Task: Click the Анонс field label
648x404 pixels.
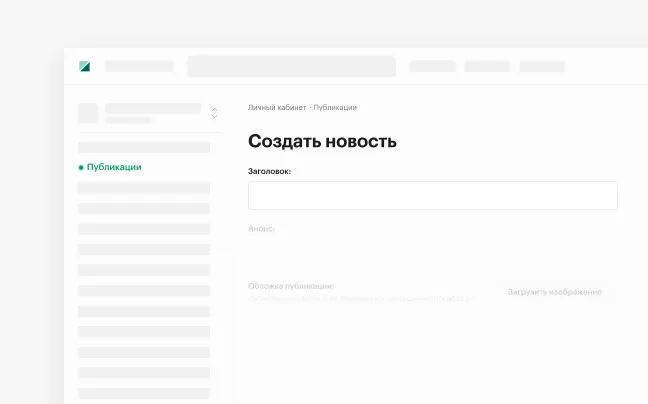Action: tap(261, 228)
